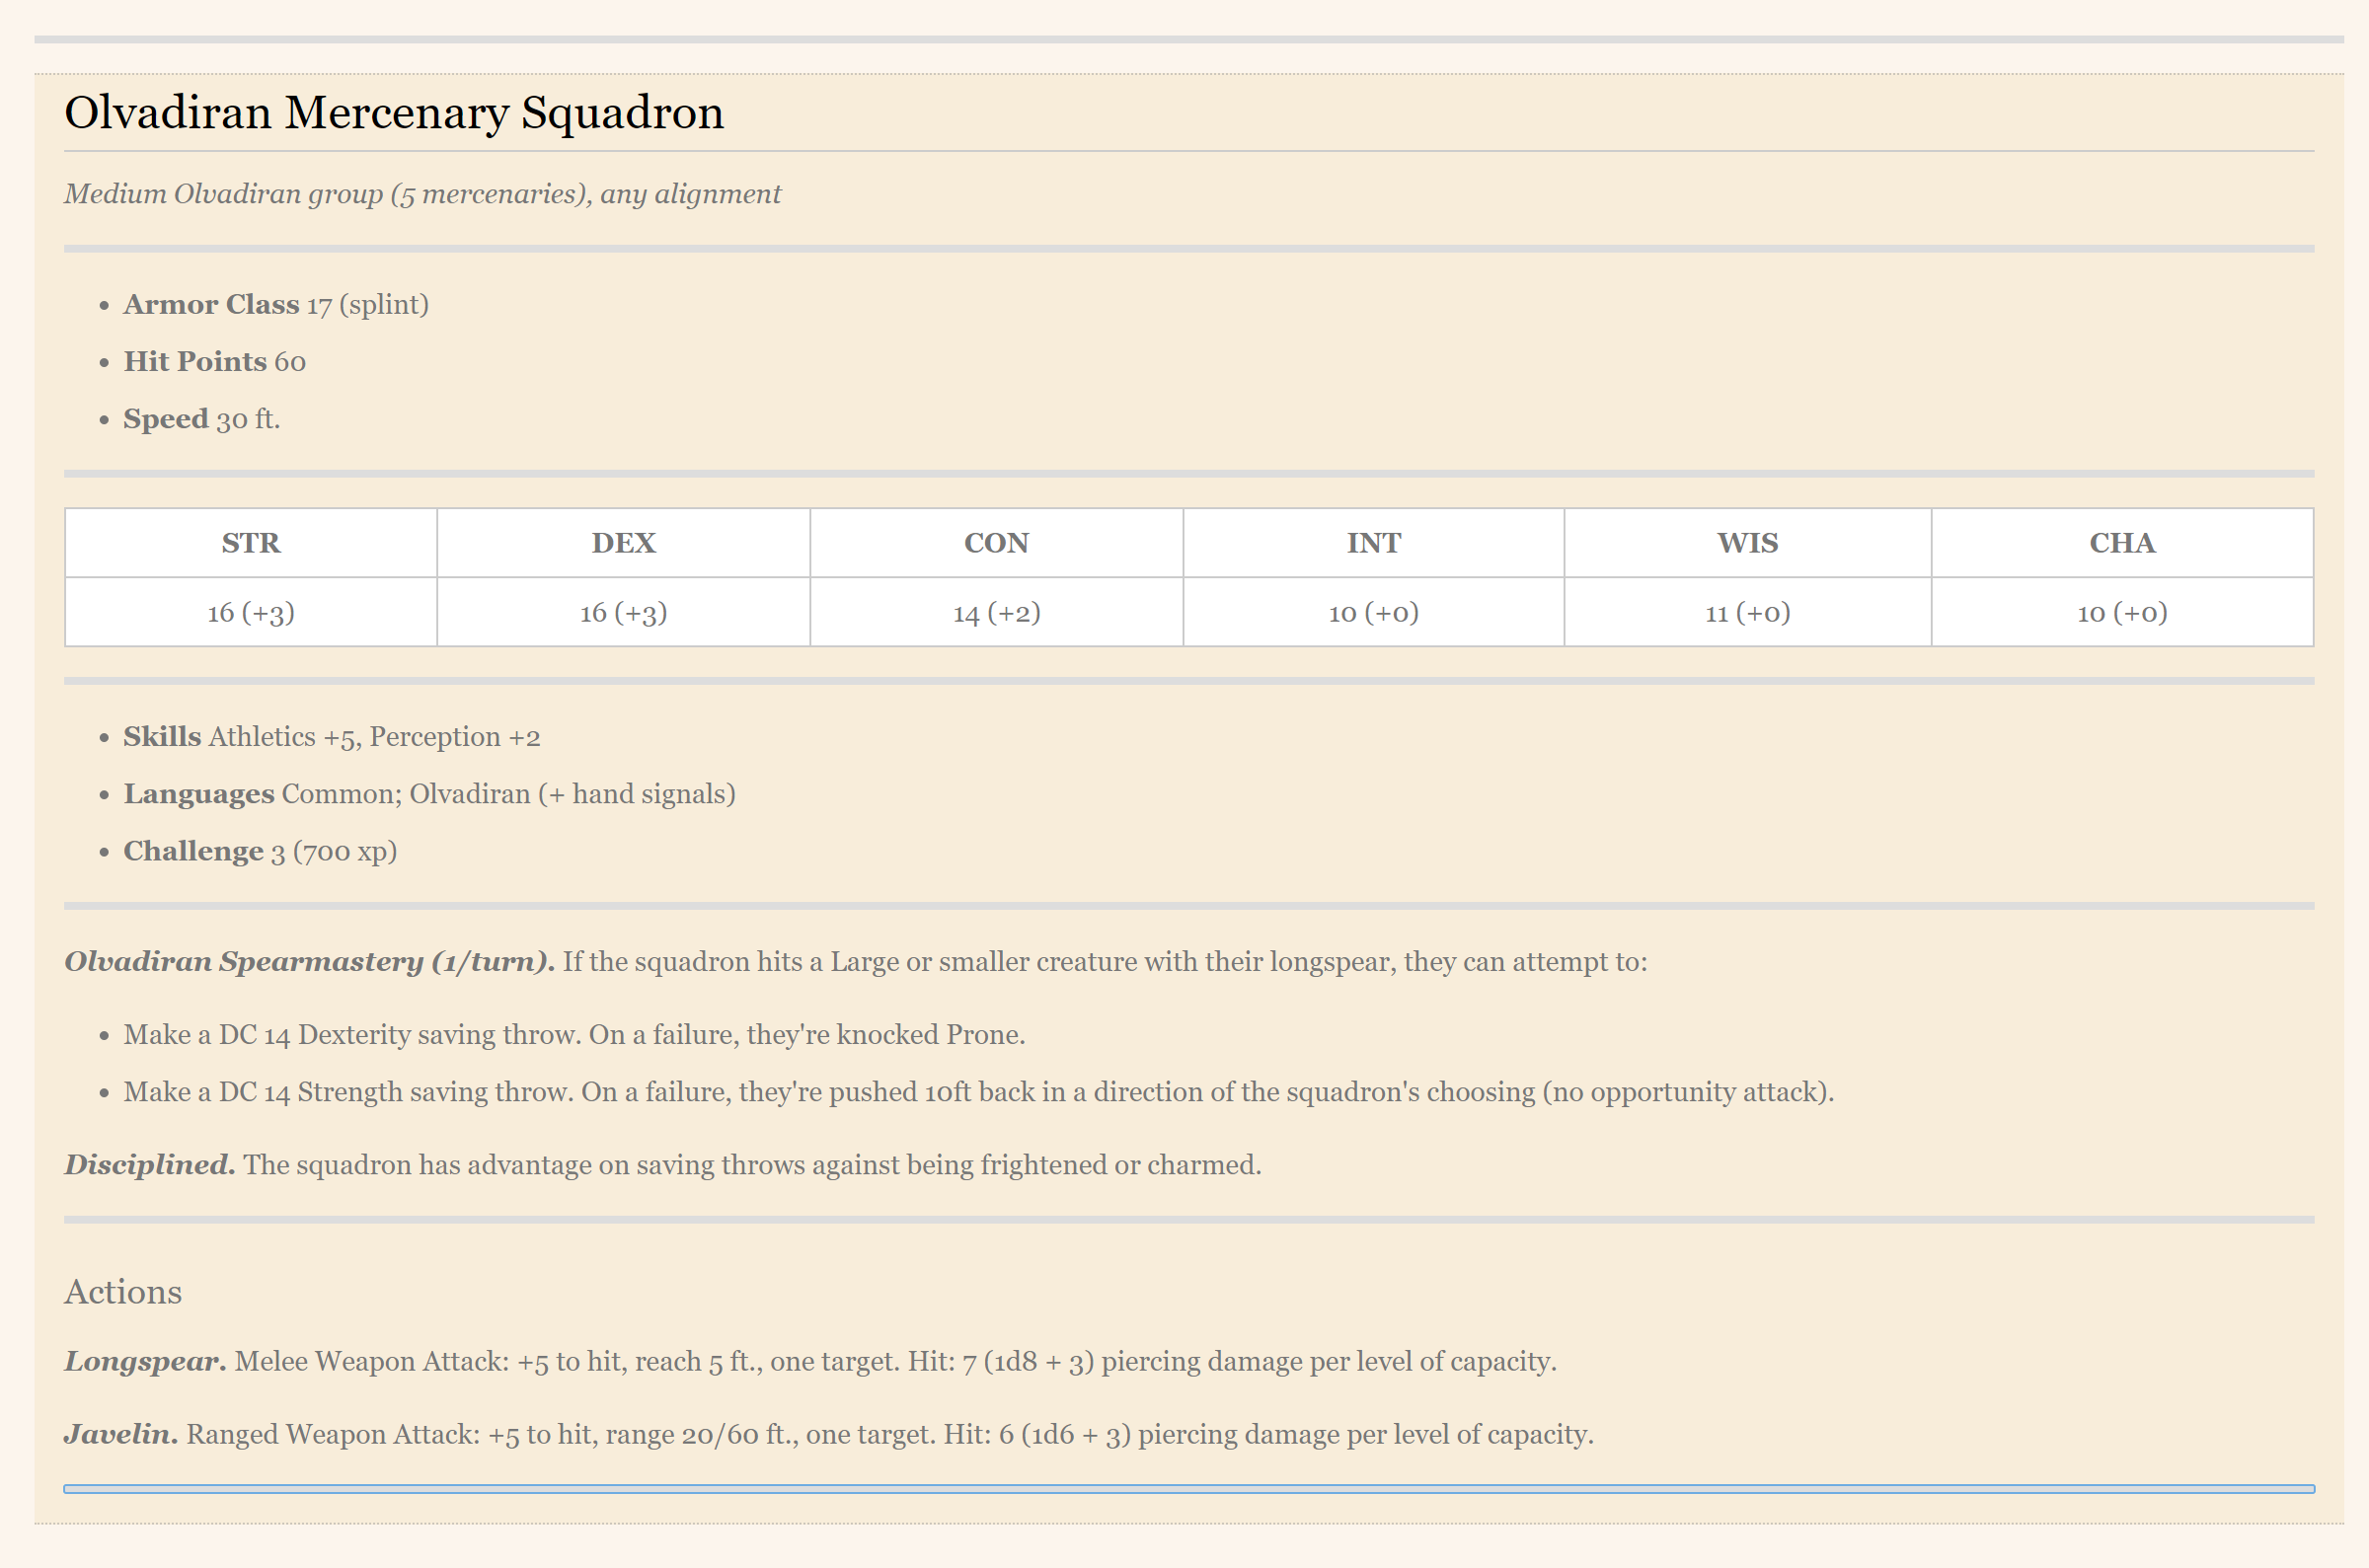Click the Olvadiran Mercenary Squadron title

[393, 112]
